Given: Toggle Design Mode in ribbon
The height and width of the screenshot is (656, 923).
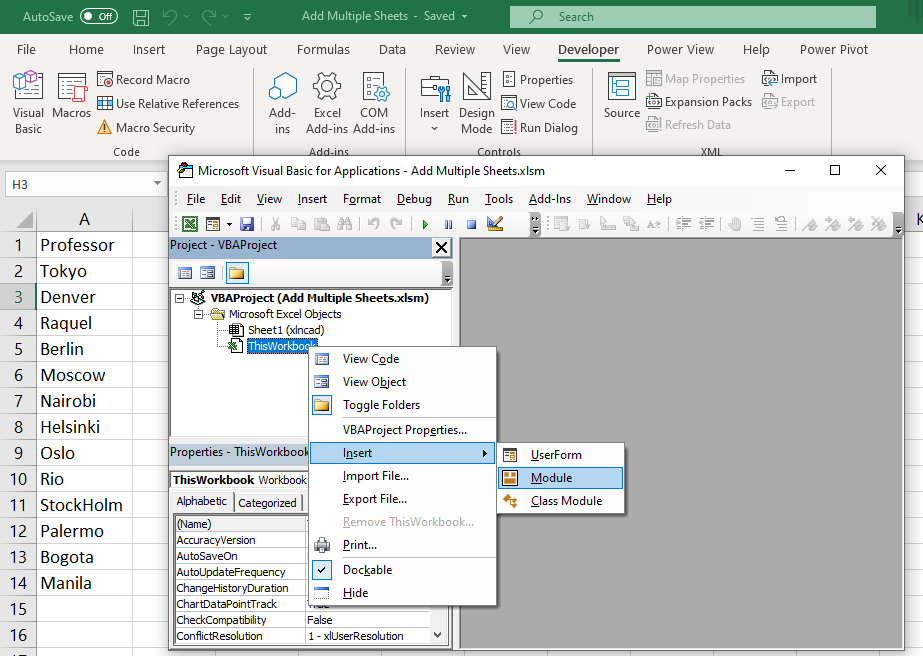Looking at the screenshot, I should coord(476,103).
